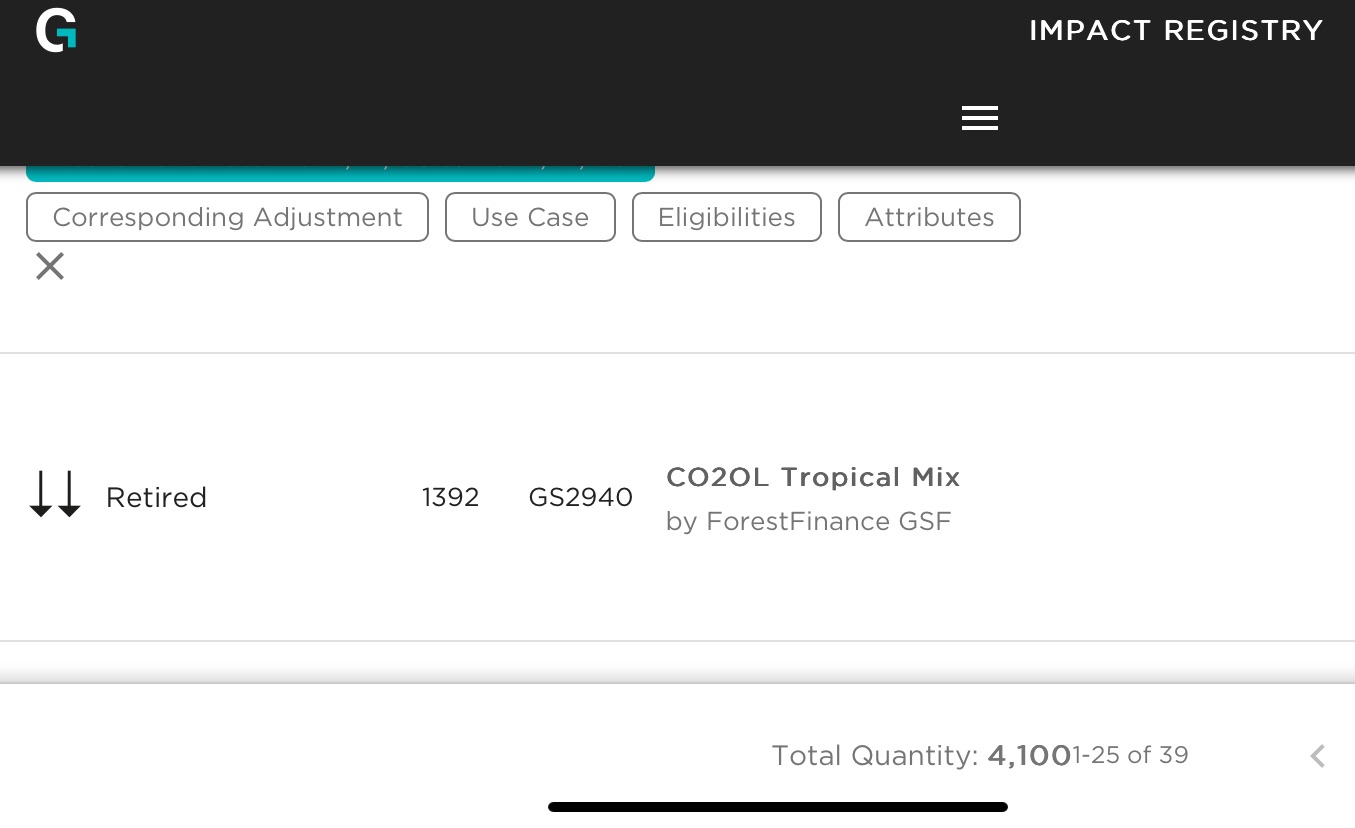Click the double down-arrow Retired icon

tap(55, 496)
